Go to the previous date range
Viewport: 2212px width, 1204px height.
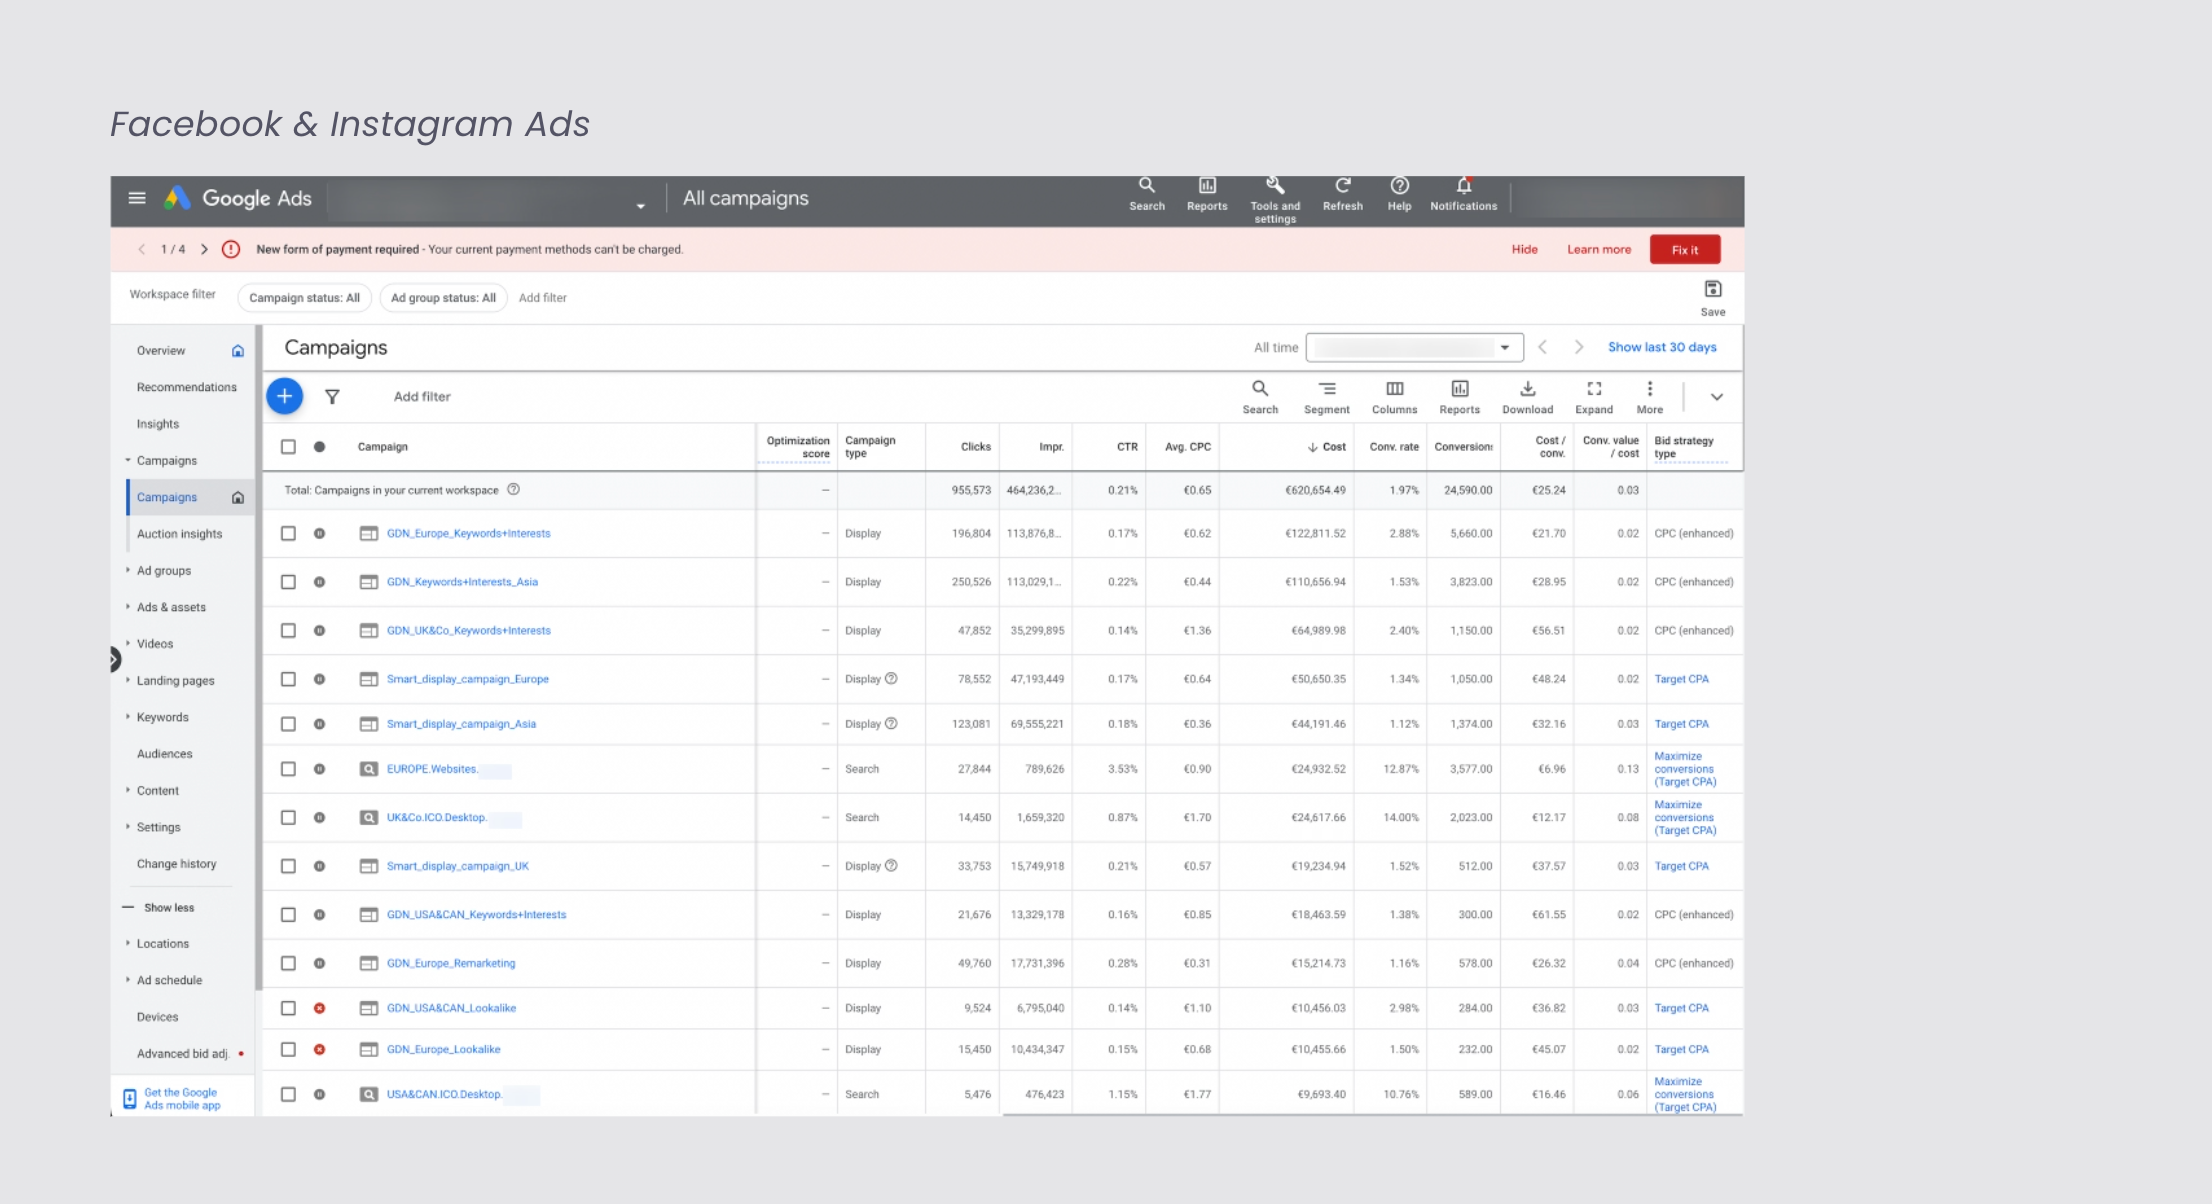coord(1543,347)
